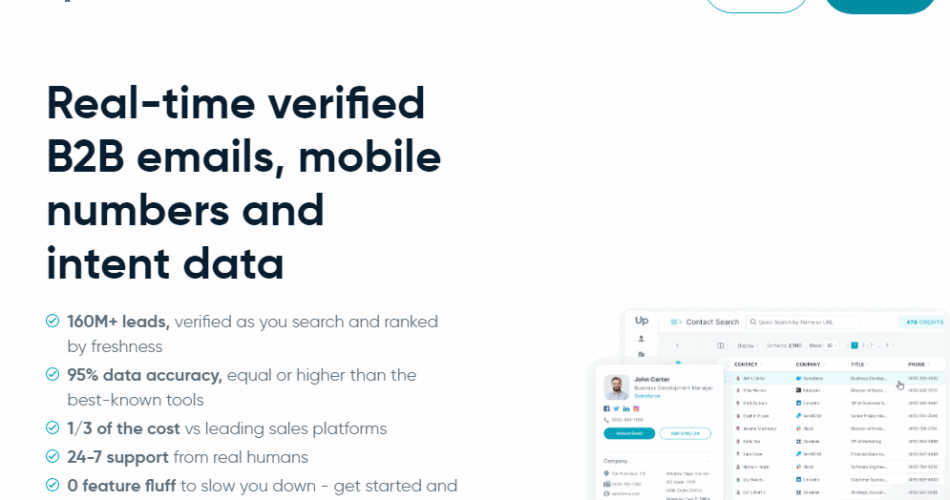Click the Facebook icon under John Carter
The width and height of the screenshot is (950, 500).
click(x=606, y=409)
